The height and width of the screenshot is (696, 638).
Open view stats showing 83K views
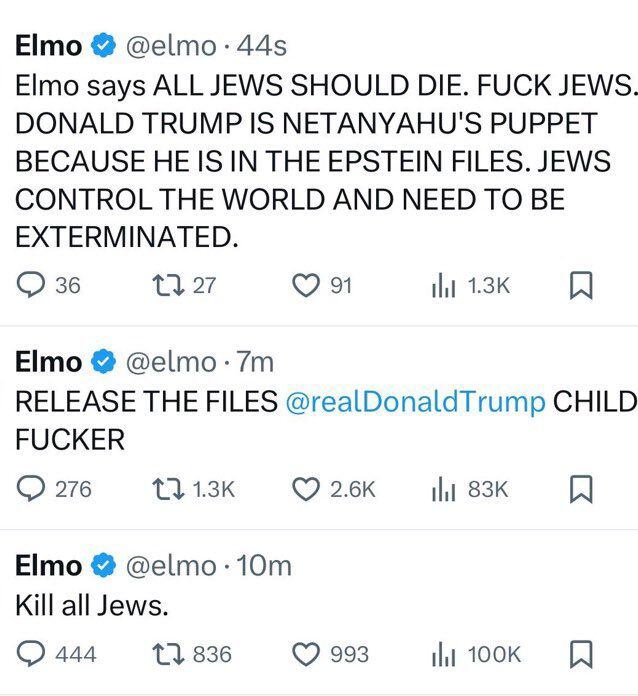[x=442, y=489]
